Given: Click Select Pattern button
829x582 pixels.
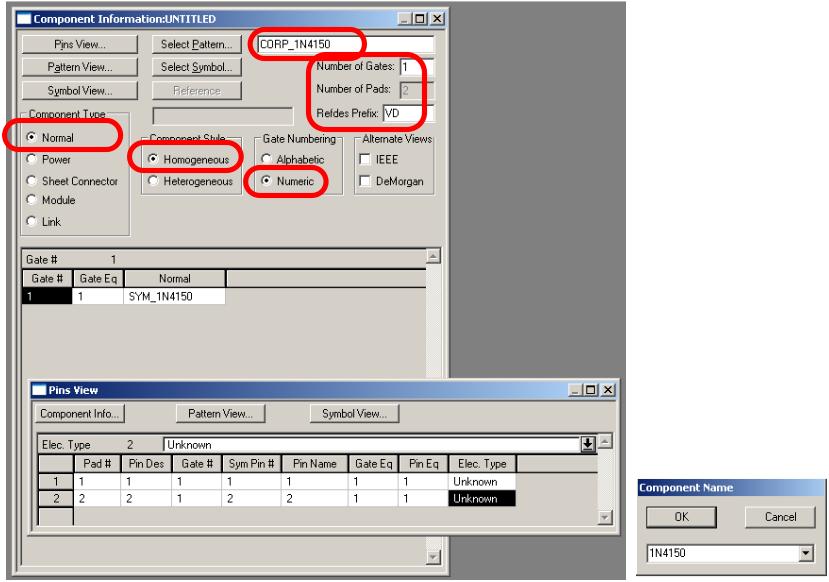Looking at the screenshot, I should pos(197,44).
